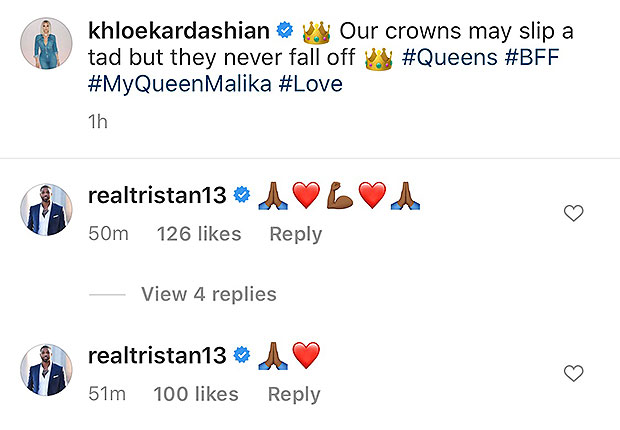The image size is (620, 430).
Task: Open the #Love hashtag
Action: [x=308, y=84]
